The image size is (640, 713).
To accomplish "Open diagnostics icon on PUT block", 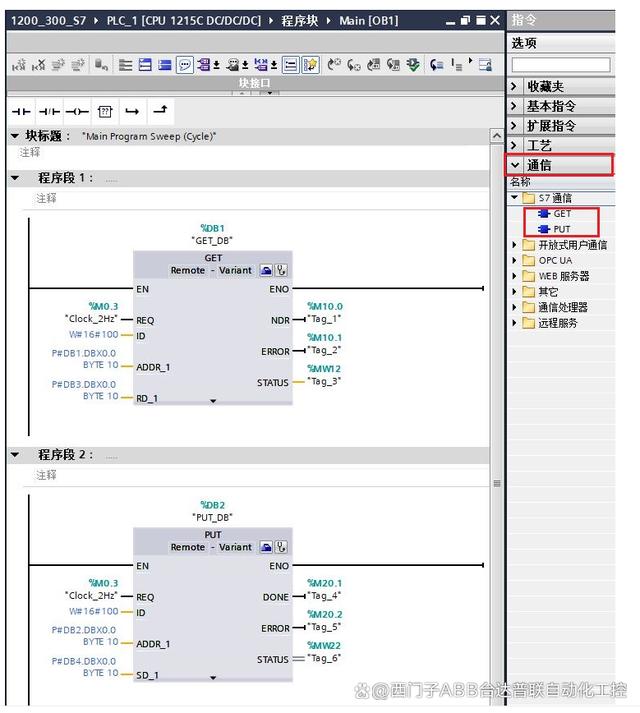I will click(282, 547).
